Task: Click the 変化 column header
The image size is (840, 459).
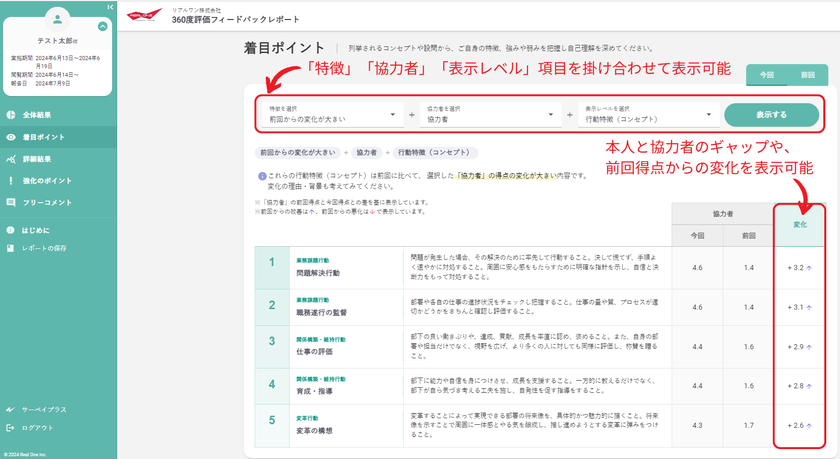Action: [x=800, y=224]
